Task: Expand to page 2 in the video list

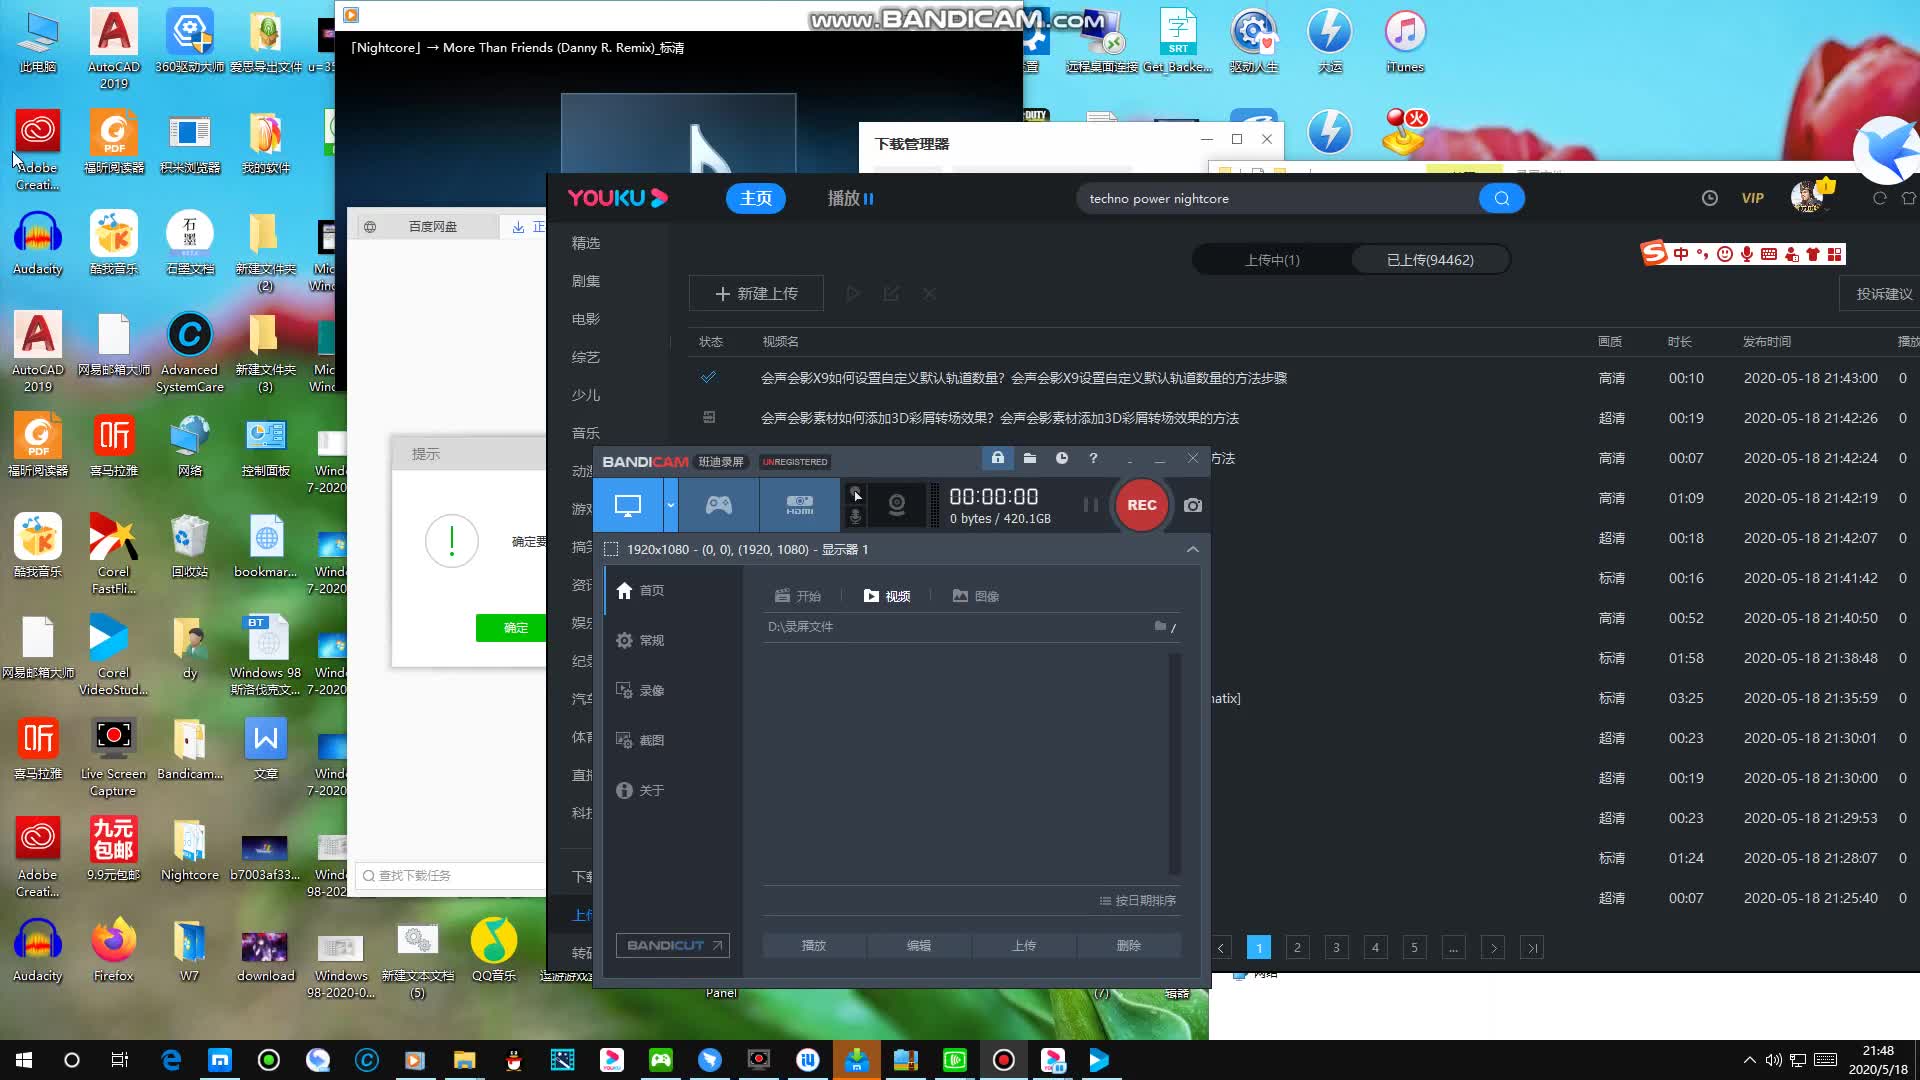Action: [x=1298, y=947]
